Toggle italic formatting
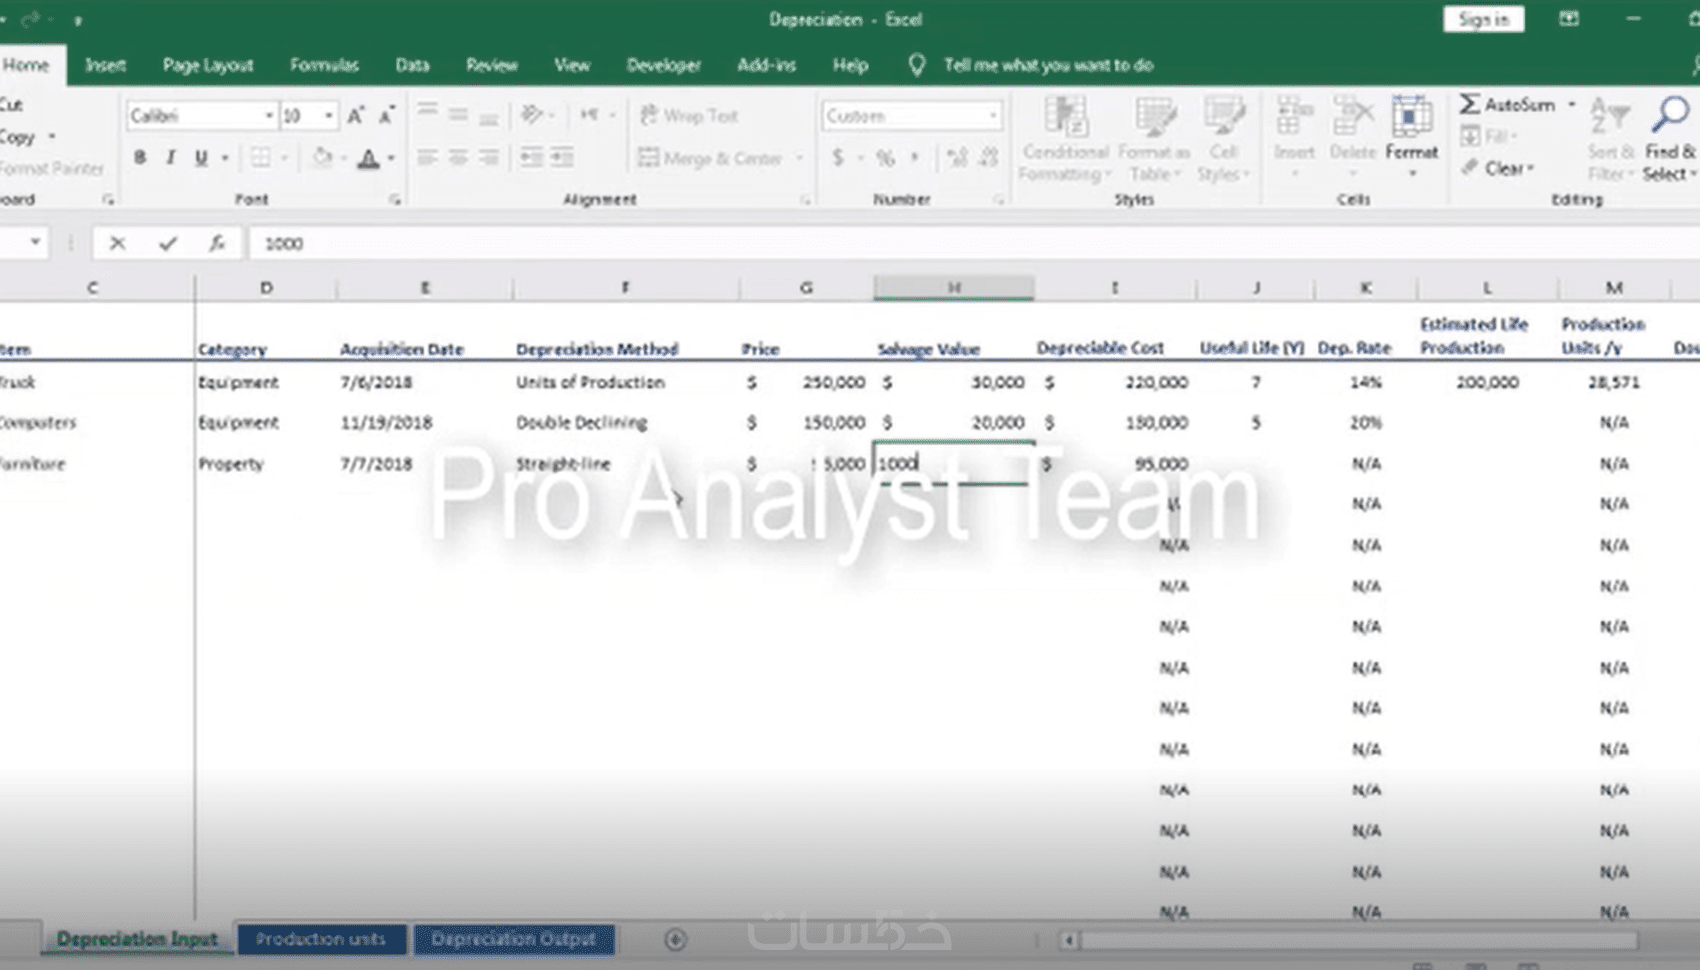The width and height of the screenshot is (1700, 970). [171, 157]
